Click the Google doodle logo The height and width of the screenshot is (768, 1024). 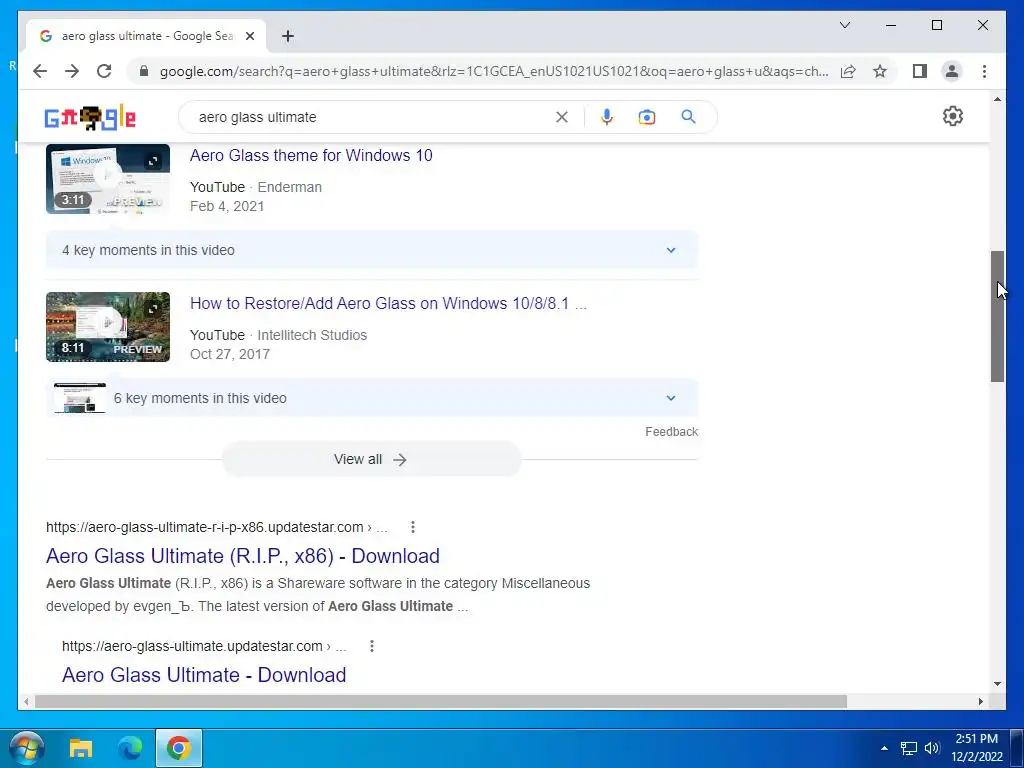click(x=90, y=118)
